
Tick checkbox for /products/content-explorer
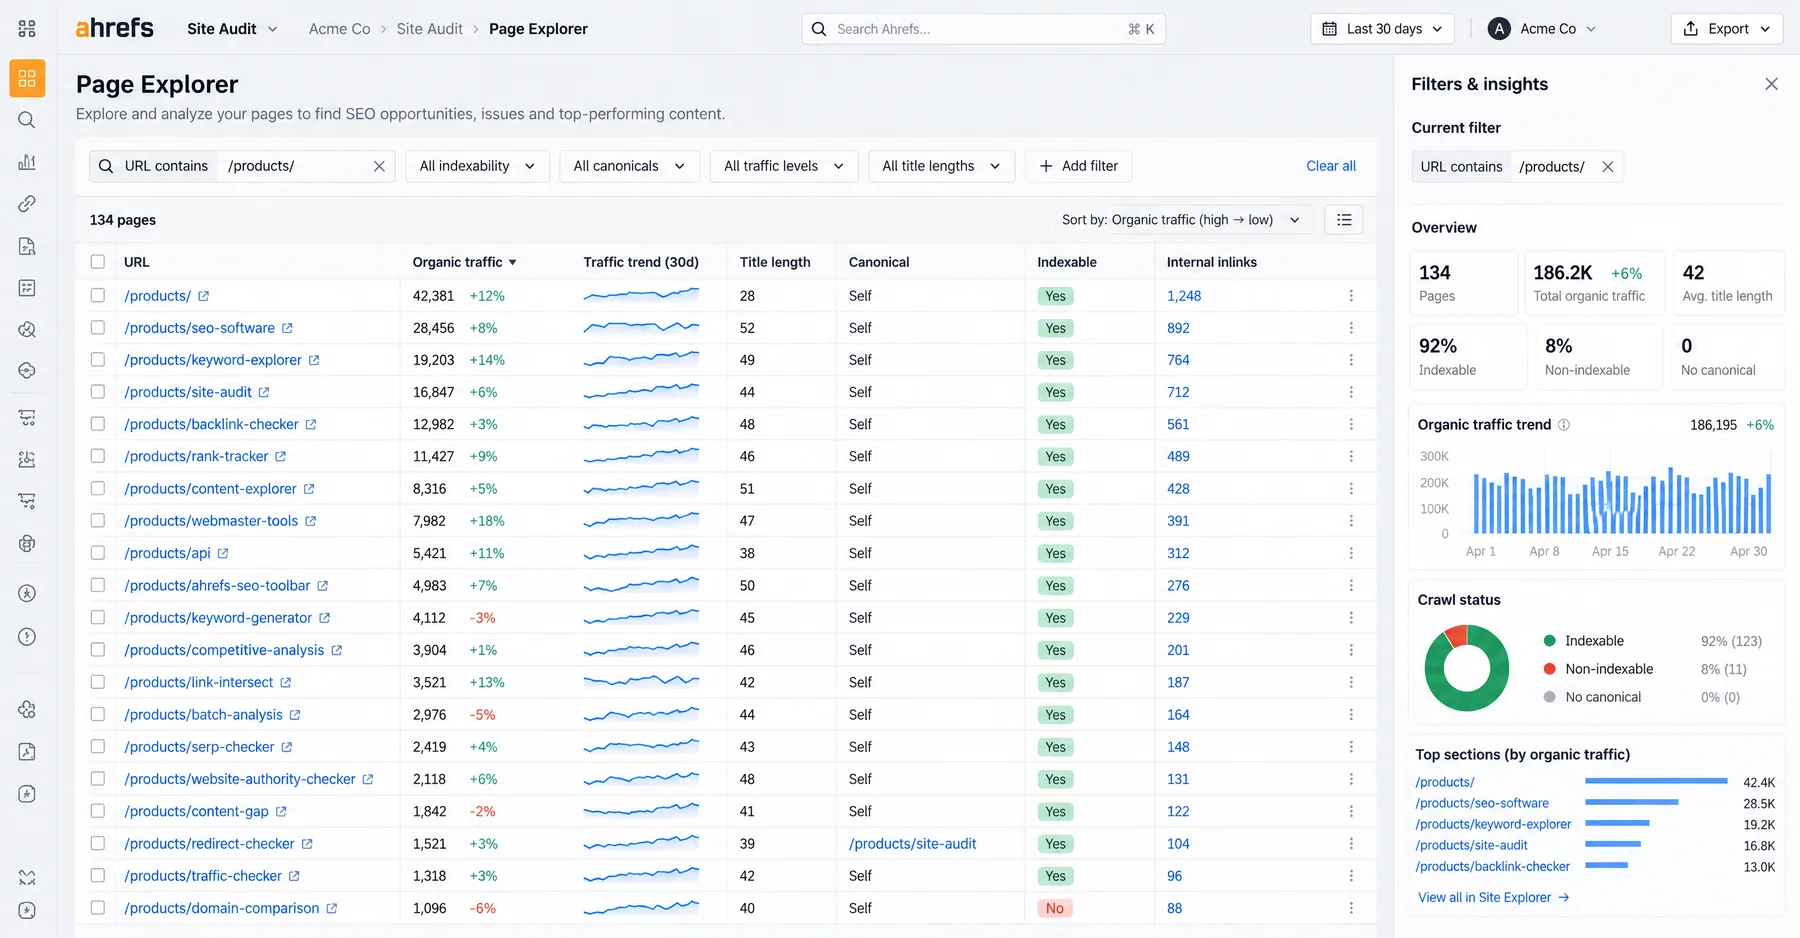tap(98, 489)
